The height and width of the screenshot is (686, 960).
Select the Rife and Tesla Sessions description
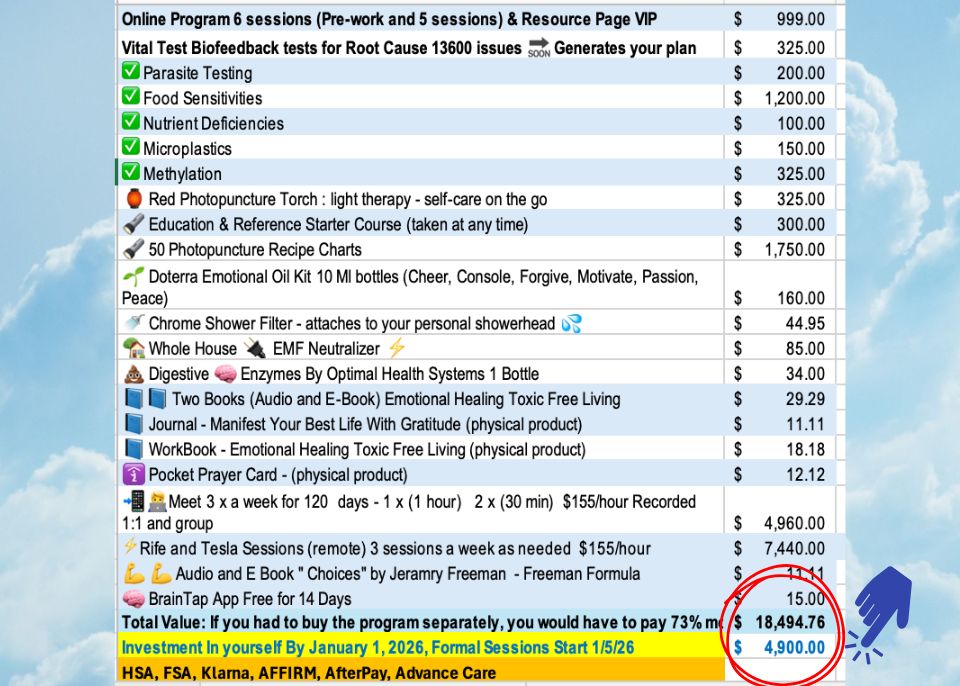click(x=395, y=548)
